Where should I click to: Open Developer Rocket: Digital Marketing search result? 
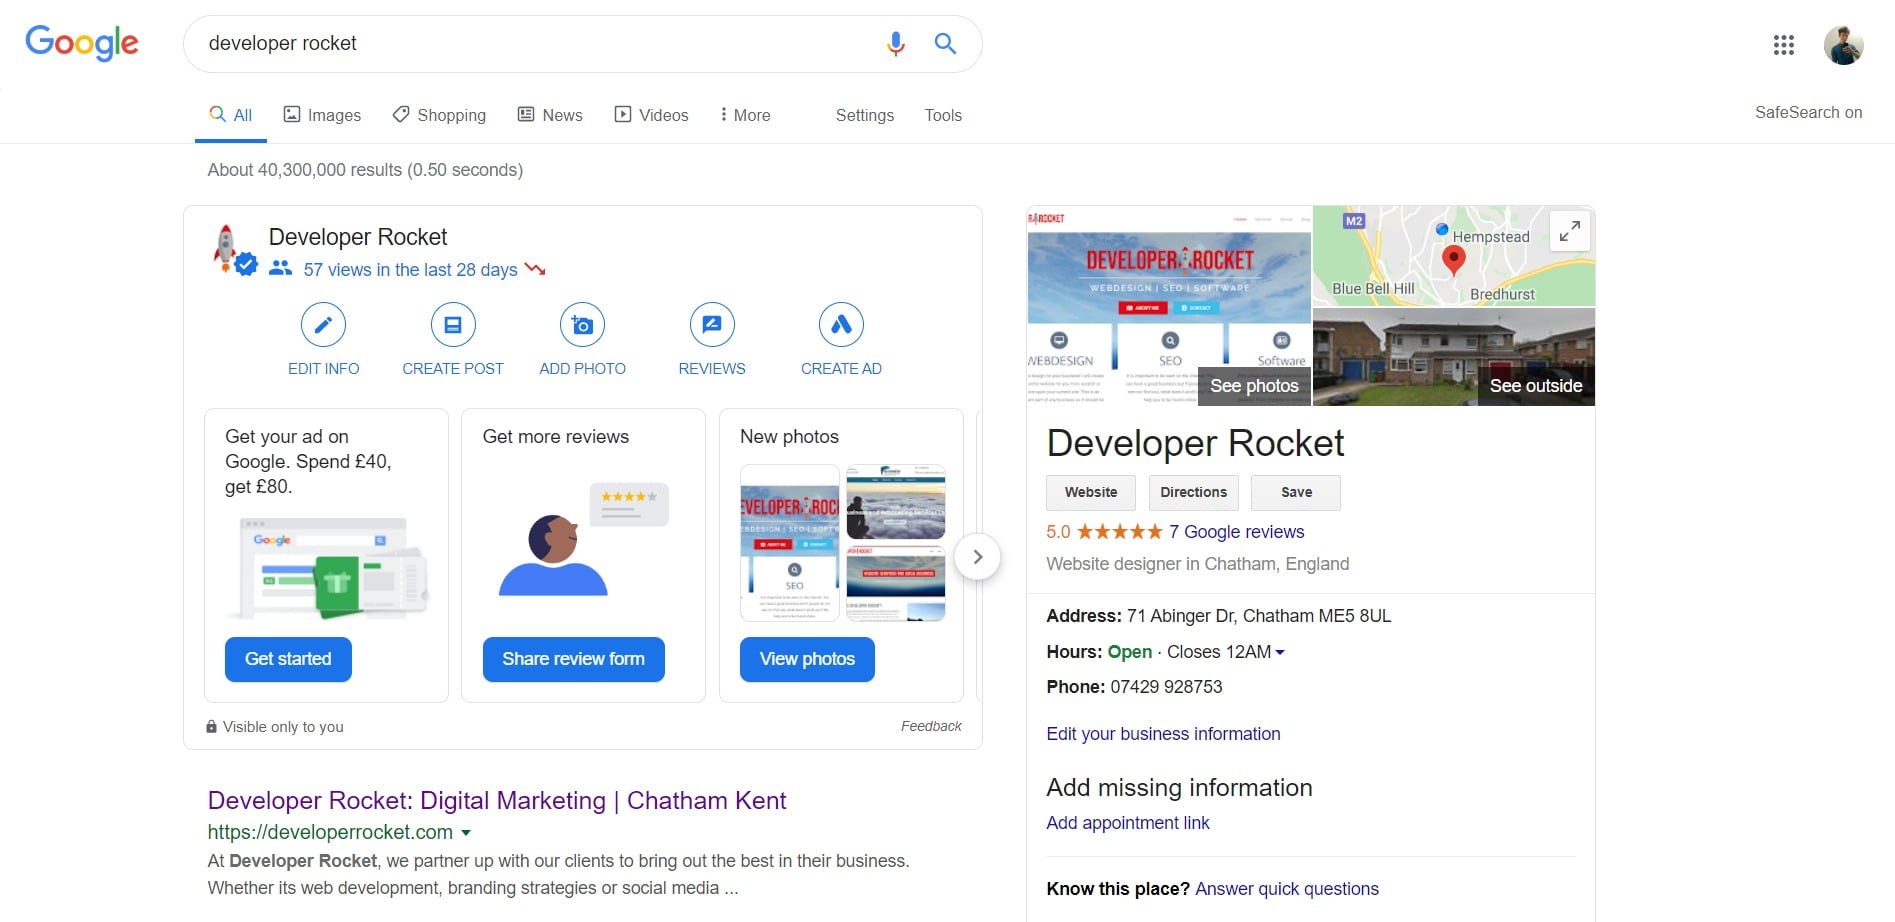(497, 801)
